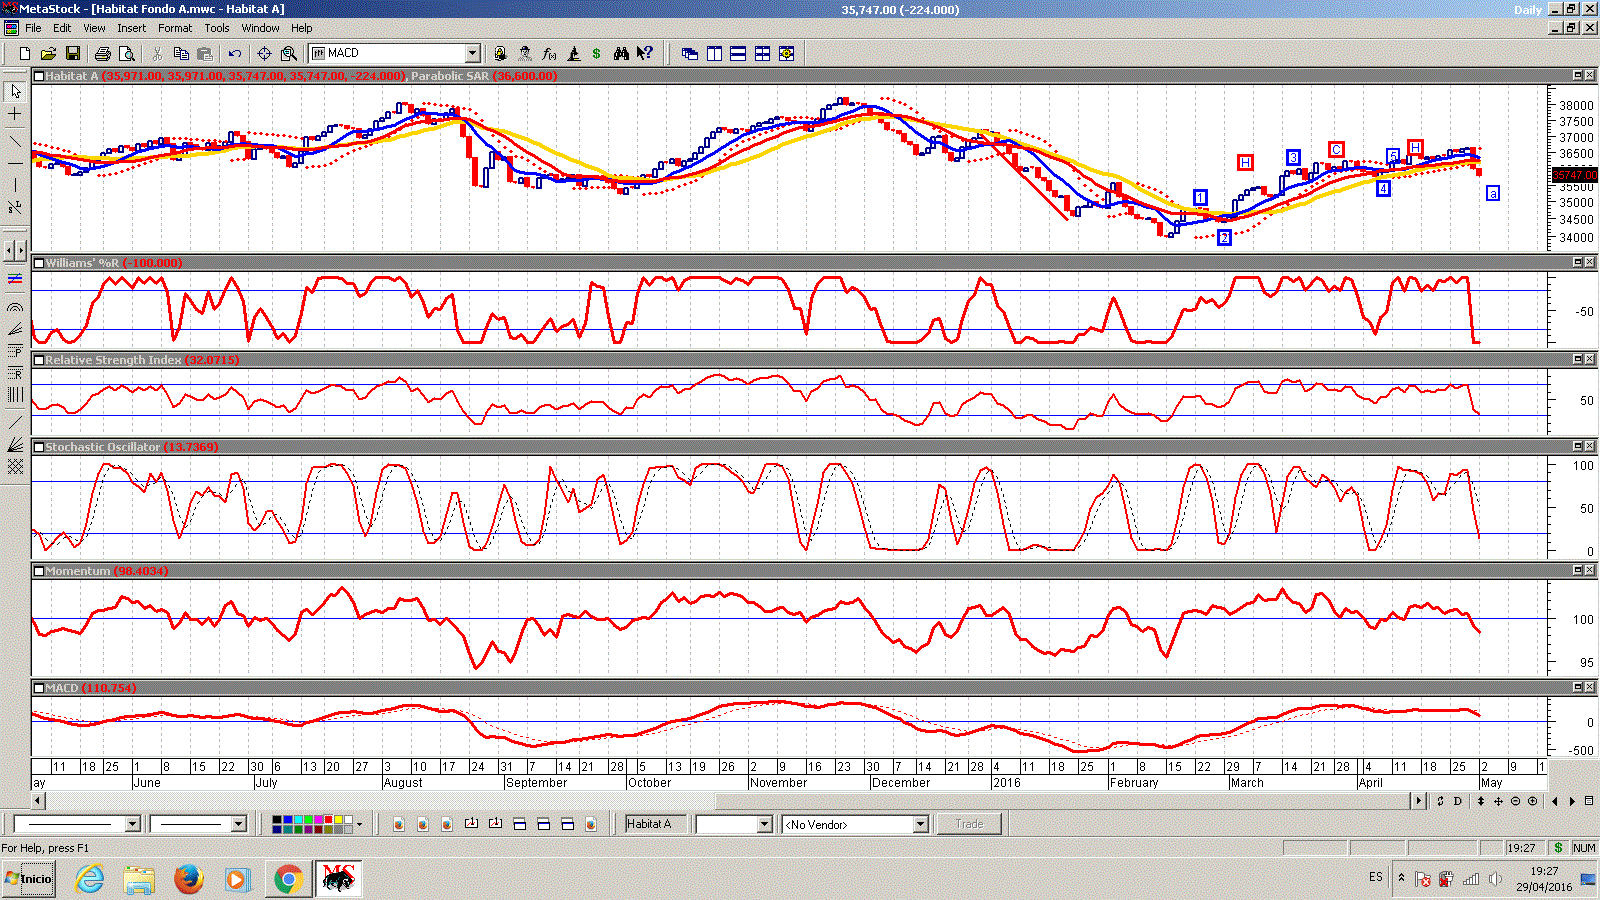Click the System Tester microscope icon
1600x900 pixels.
click(x=574, y=53)
